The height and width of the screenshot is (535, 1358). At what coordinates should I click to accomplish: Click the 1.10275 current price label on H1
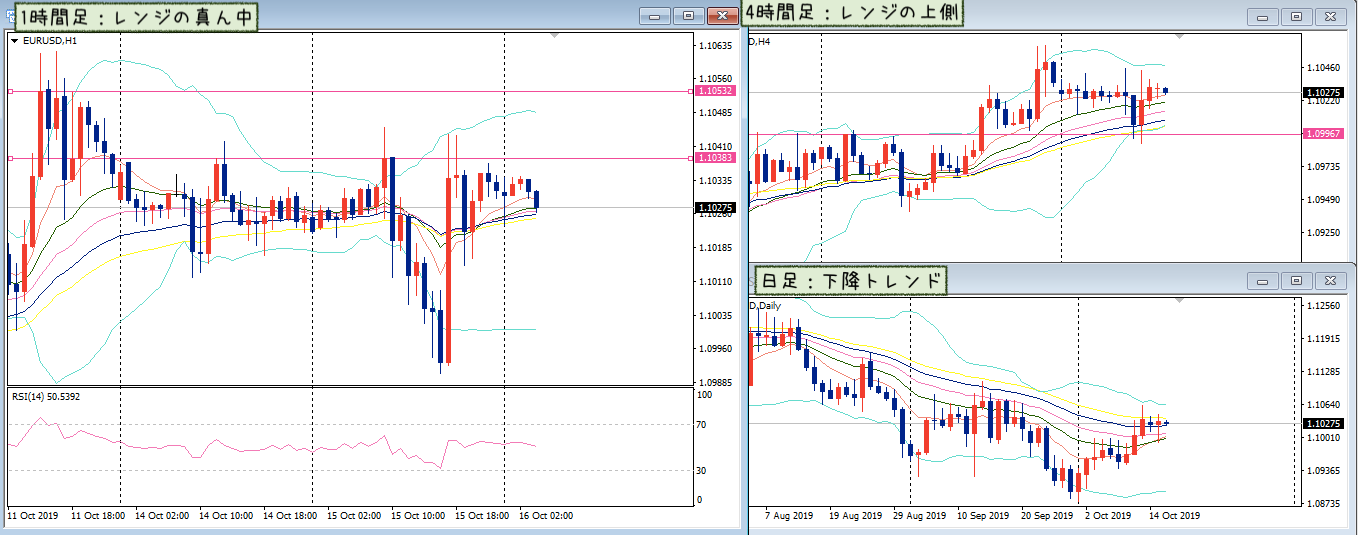tap(716, 207)
